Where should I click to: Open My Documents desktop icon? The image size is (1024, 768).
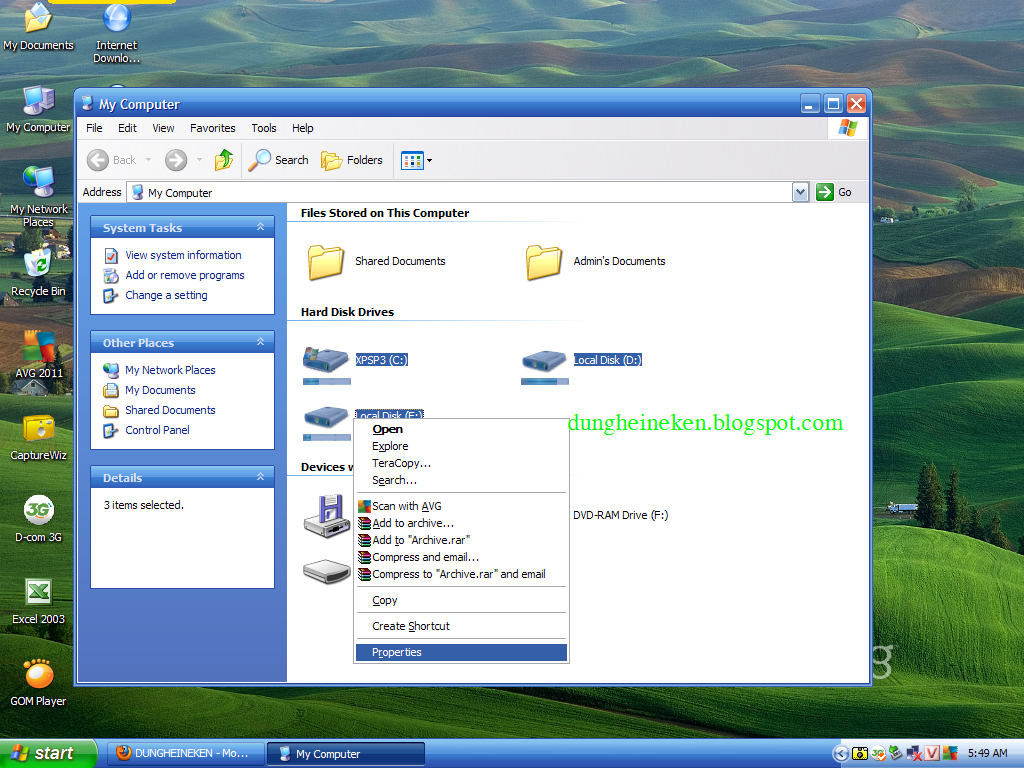tap(38, 26)
